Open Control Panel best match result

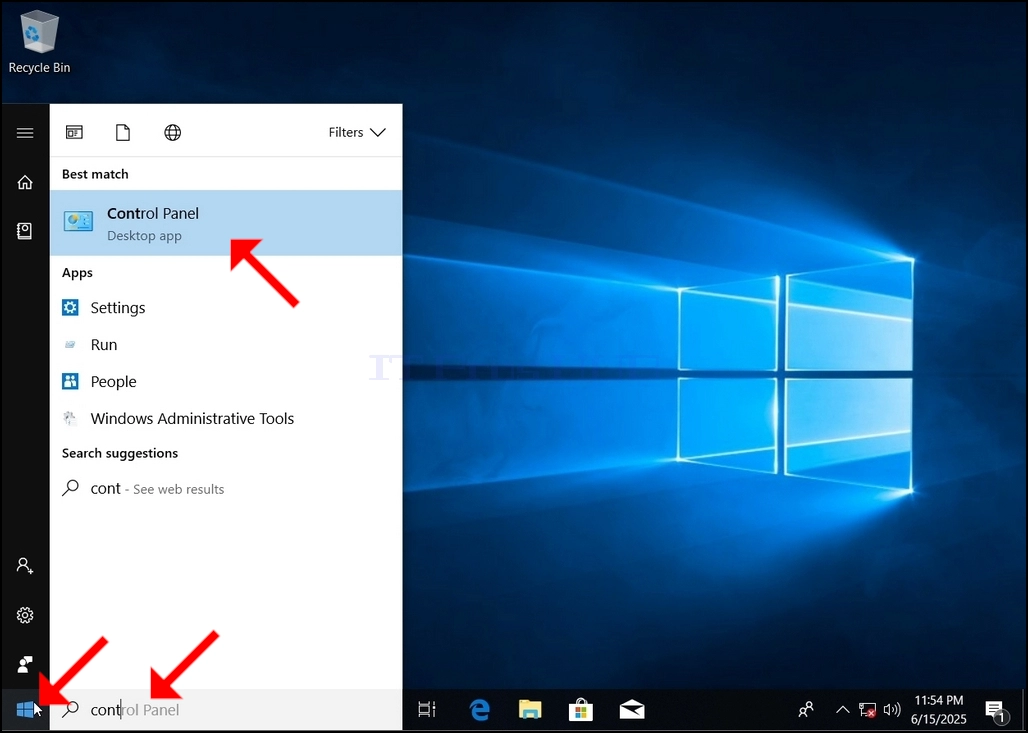[x=226, y=223]
